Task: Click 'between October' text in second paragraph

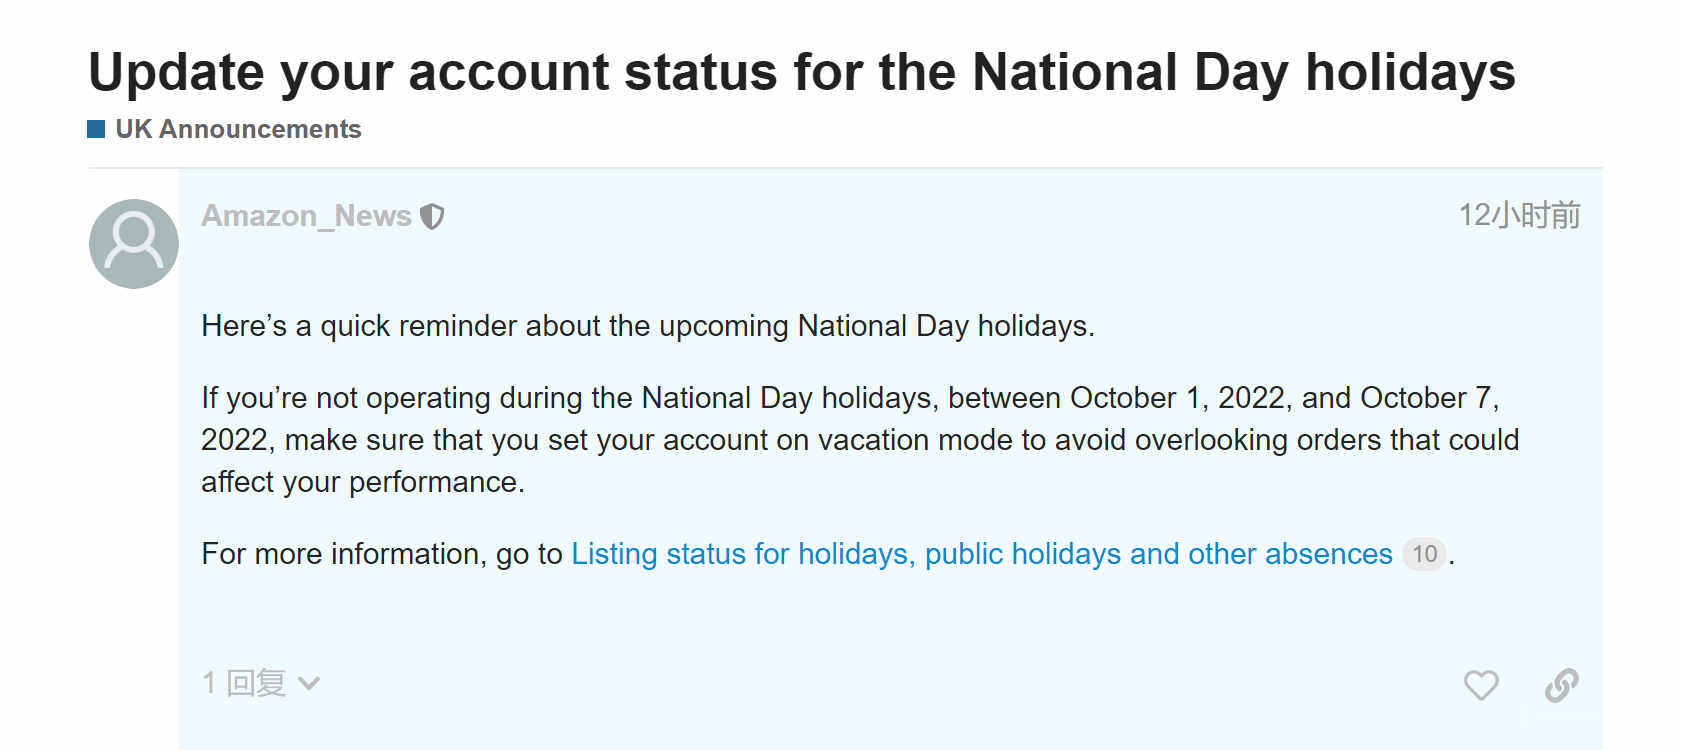Action: point(1062,398)
